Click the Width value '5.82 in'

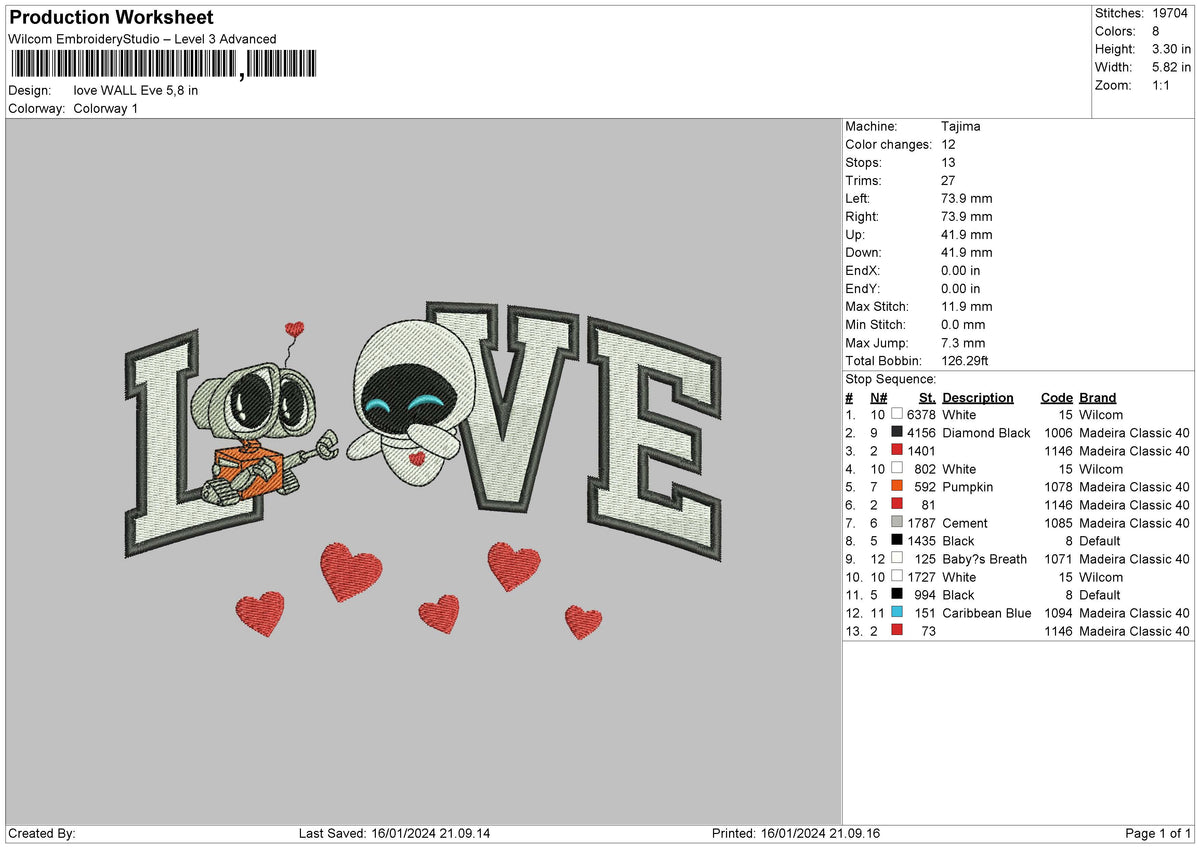[1172, 67]
